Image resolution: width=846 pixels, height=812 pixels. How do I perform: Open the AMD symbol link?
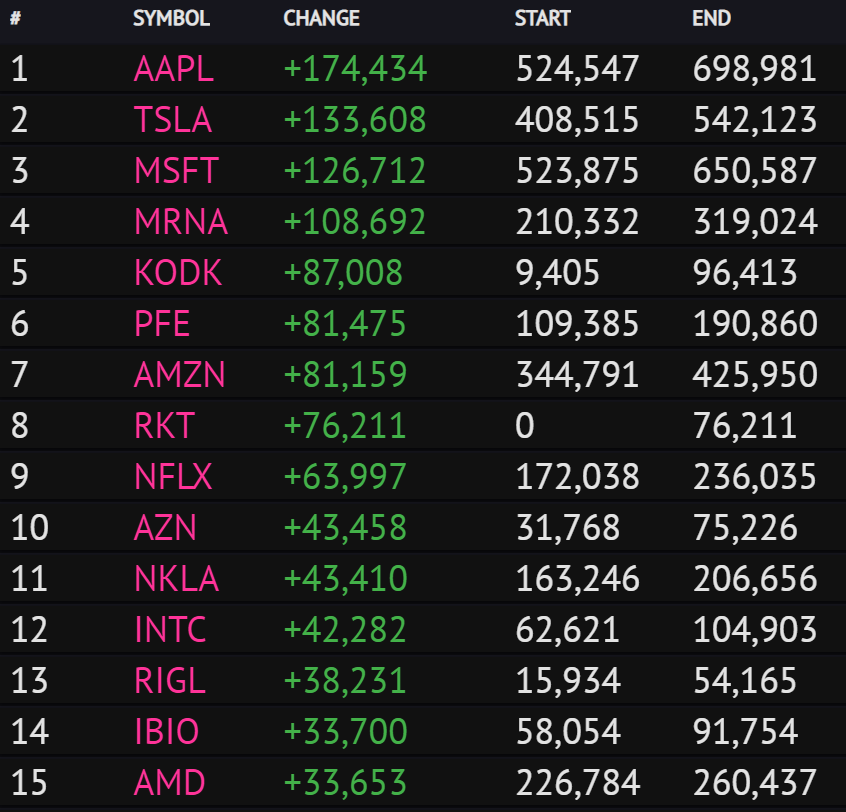tap(169, 783)
